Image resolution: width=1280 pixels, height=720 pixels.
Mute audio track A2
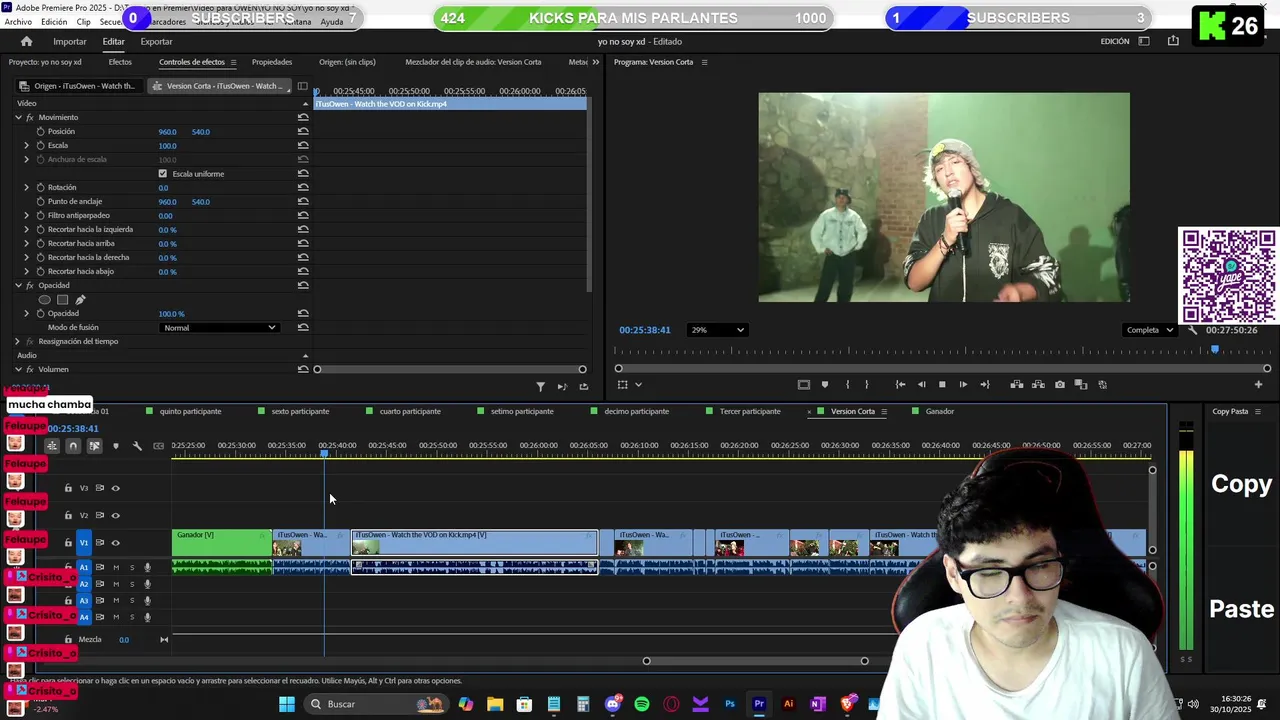[116, 584]
